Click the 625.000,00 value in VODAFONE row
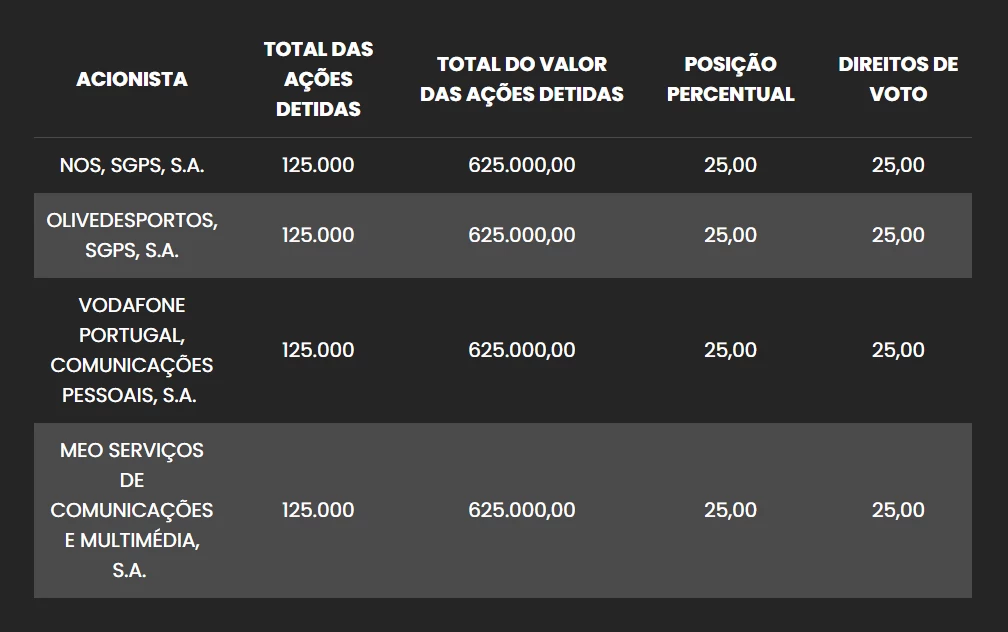The width and height of the screenshot is (1008, 632). (x=522, y=350)
